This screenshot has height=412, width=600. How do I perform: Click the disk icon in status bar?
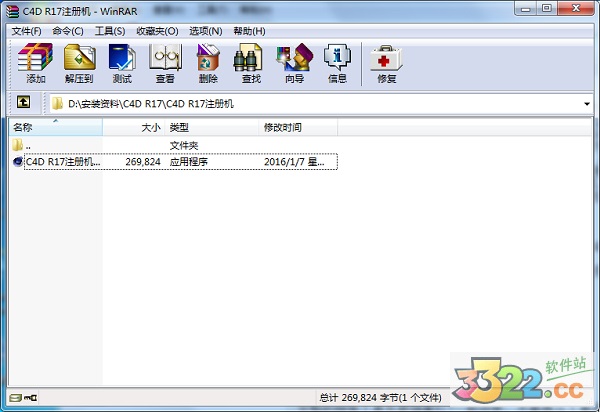[16, 398]
